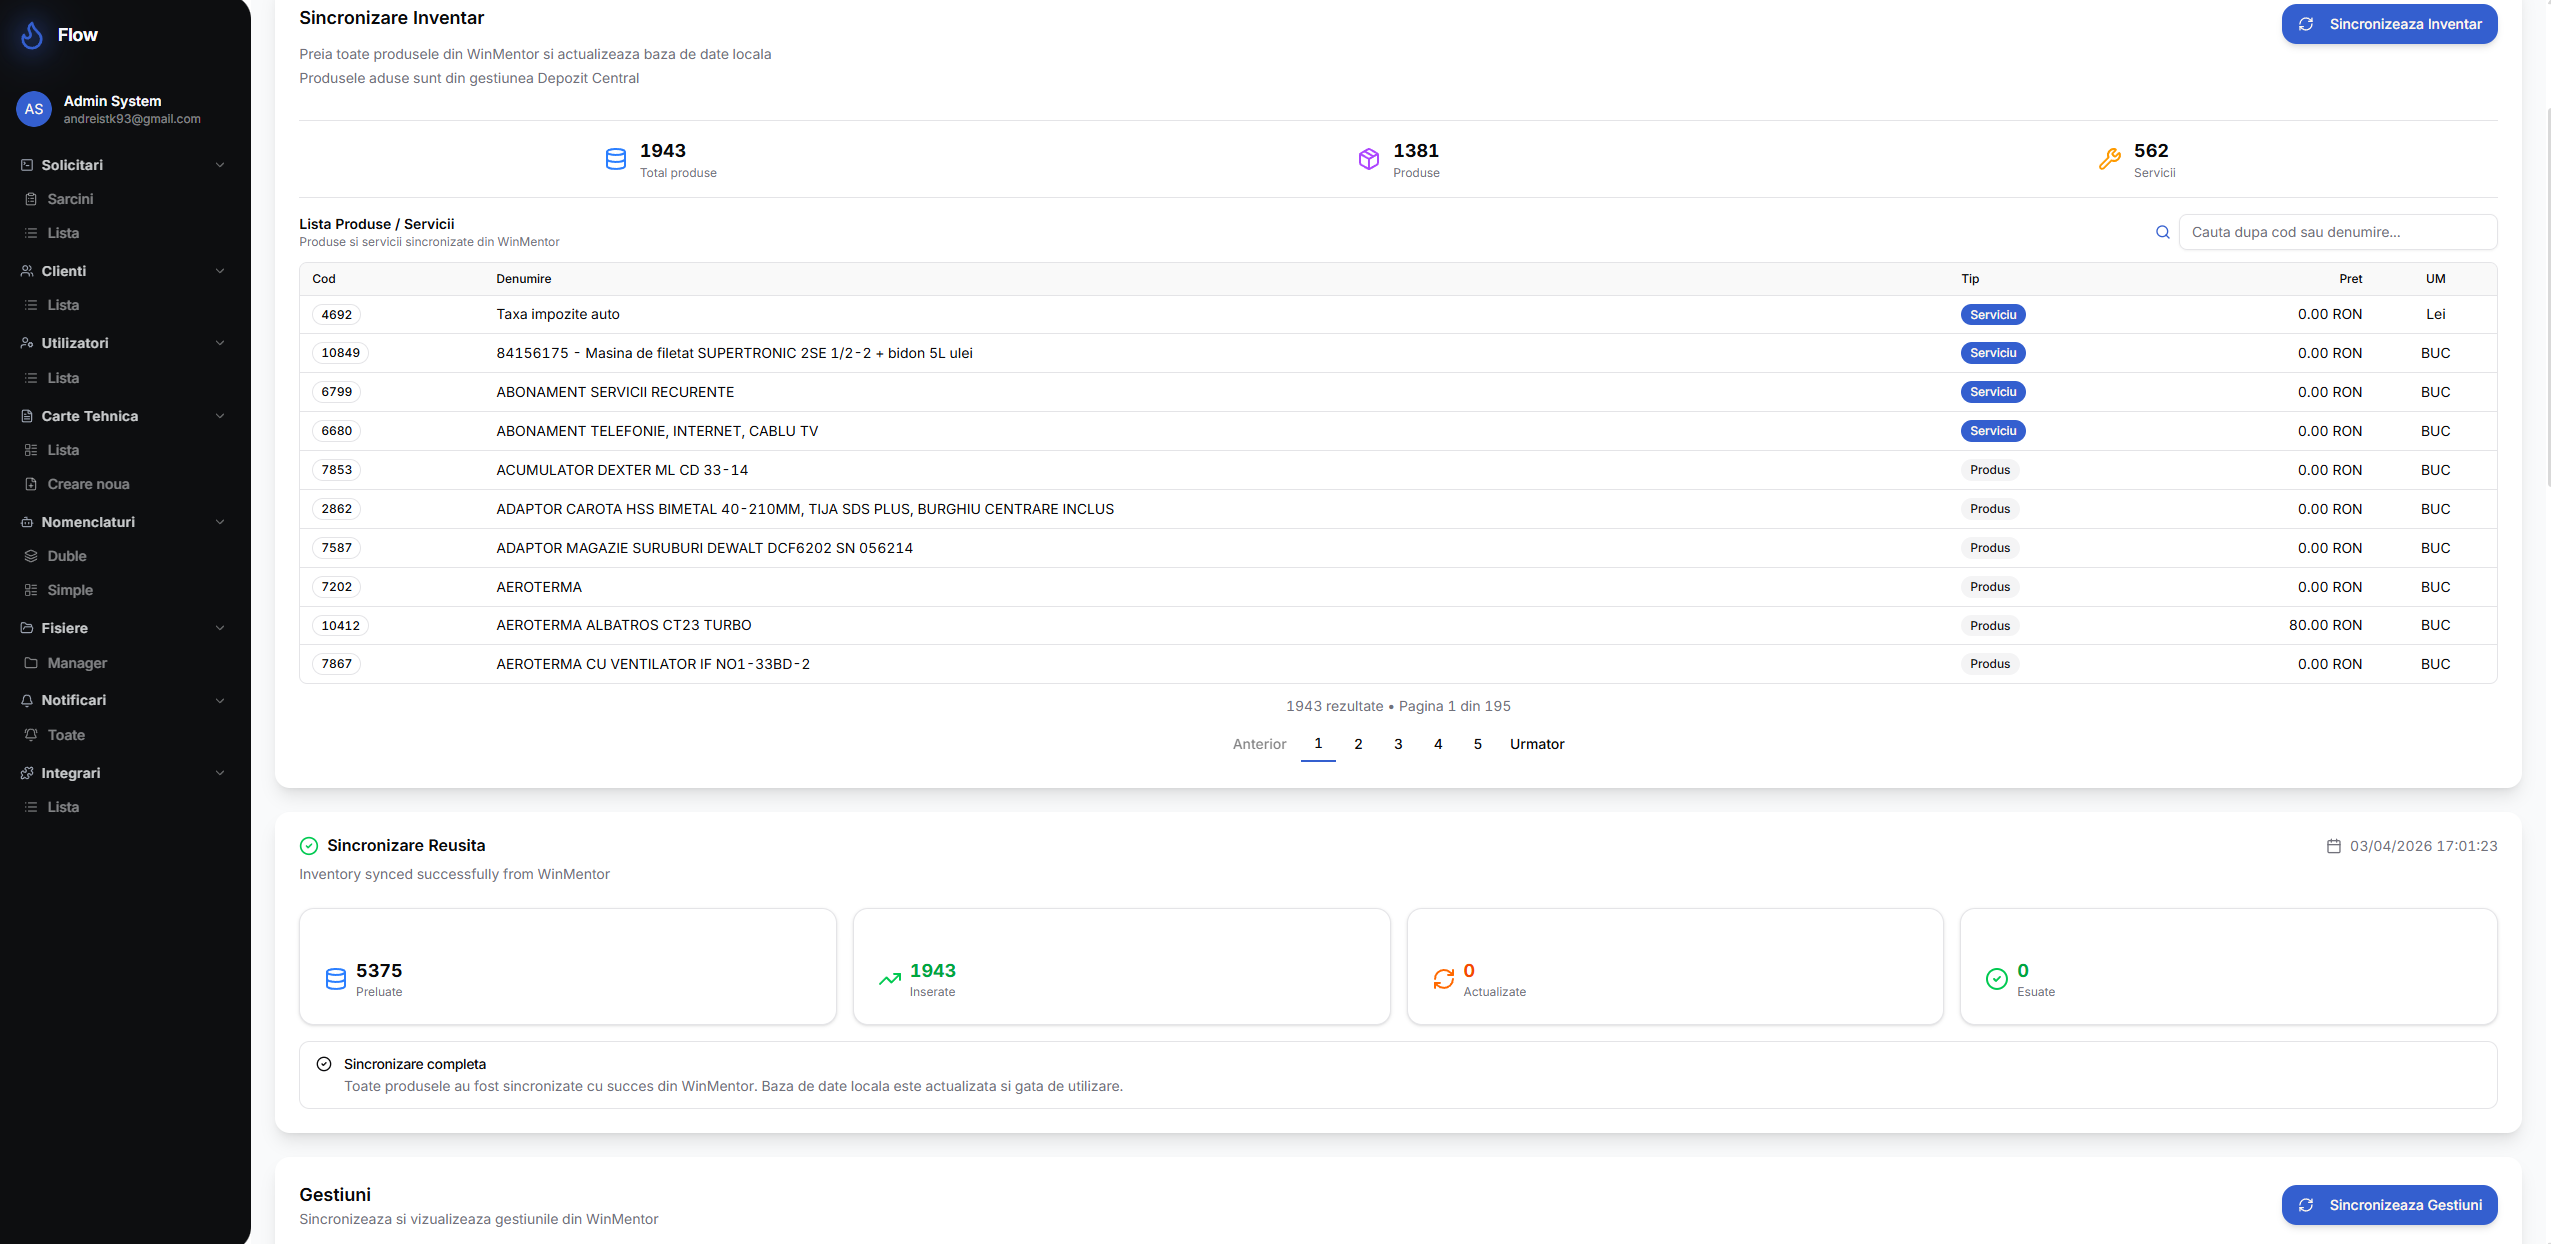
Task: Click the Urmator pagination link
Action: point(1536,744)
